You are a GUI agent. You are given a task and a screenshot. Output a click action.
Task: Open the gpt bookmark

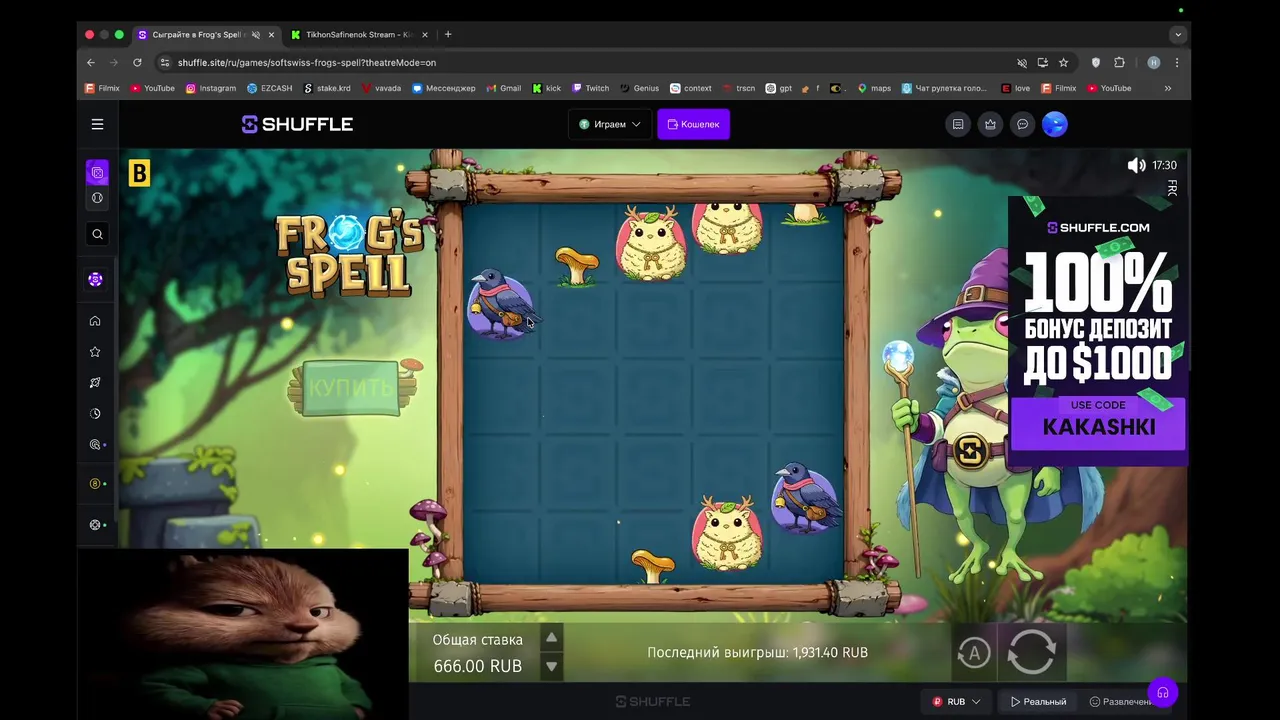point(779,88)
